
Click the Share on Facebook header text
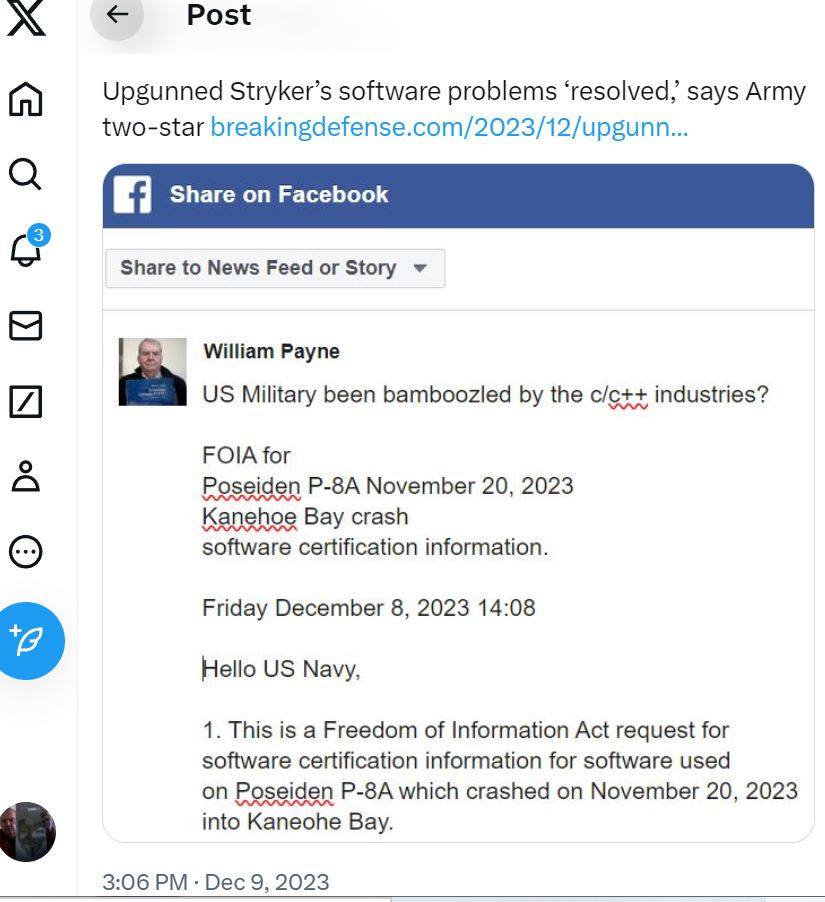coord(279,194)
